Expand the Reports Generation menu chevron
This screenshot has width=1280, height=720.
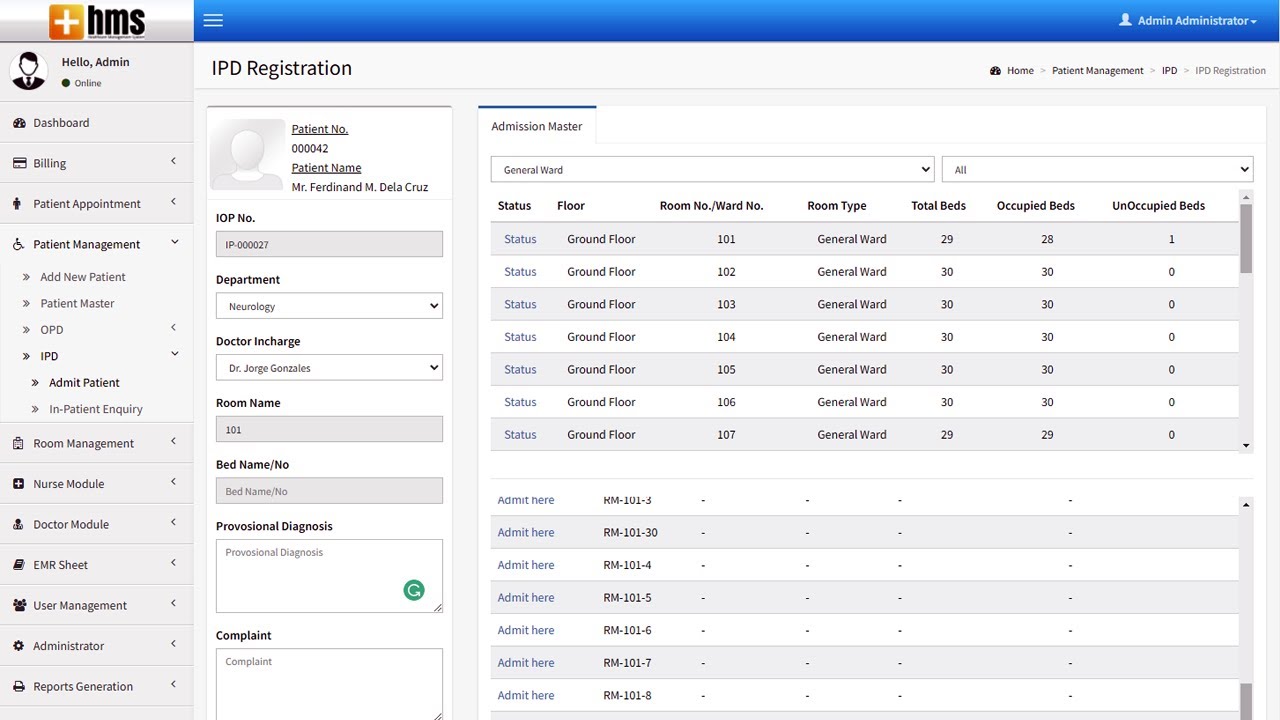point(173,684)
